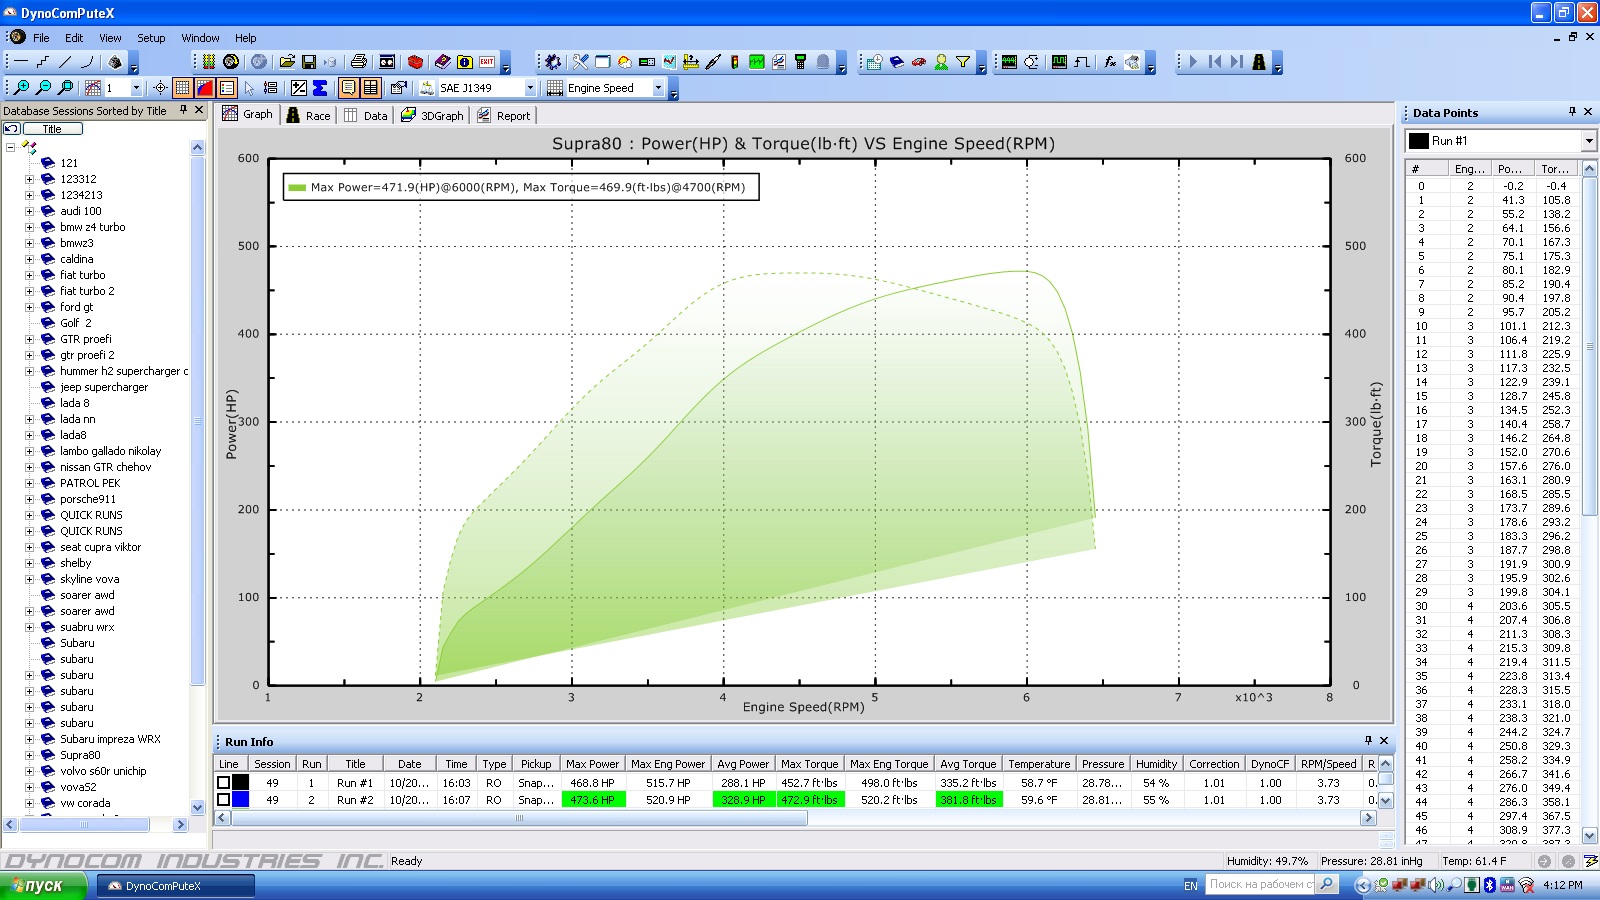Toggle the Run #2 line checkbox
The width and height of the screenshot is (1600, 900).
point(224,800)
